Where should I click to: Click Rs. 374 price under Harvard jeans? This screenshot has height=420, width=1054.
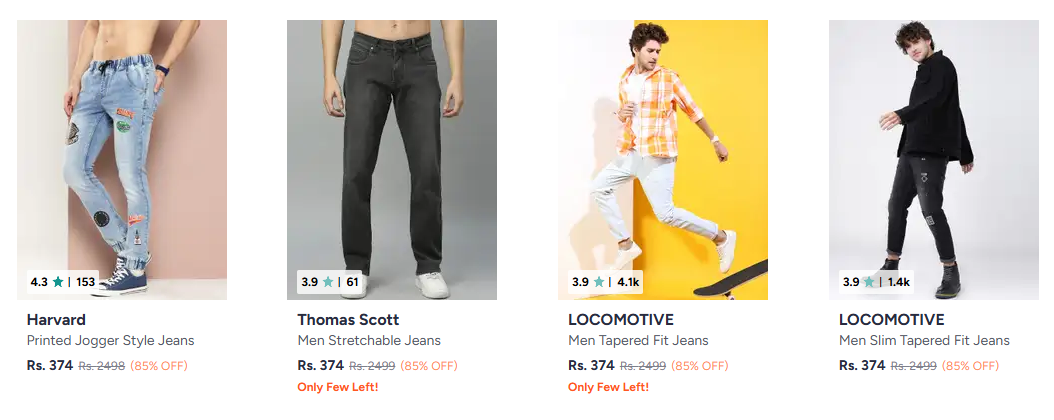50,365
